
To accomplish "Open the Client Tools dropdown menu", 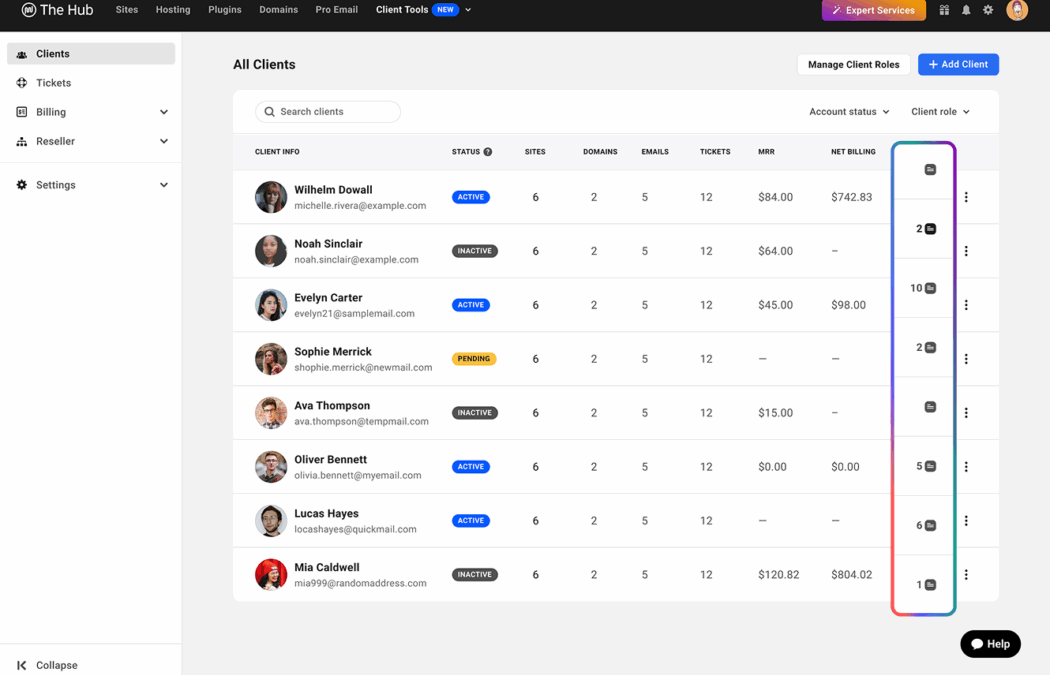I will pos(402,10).
